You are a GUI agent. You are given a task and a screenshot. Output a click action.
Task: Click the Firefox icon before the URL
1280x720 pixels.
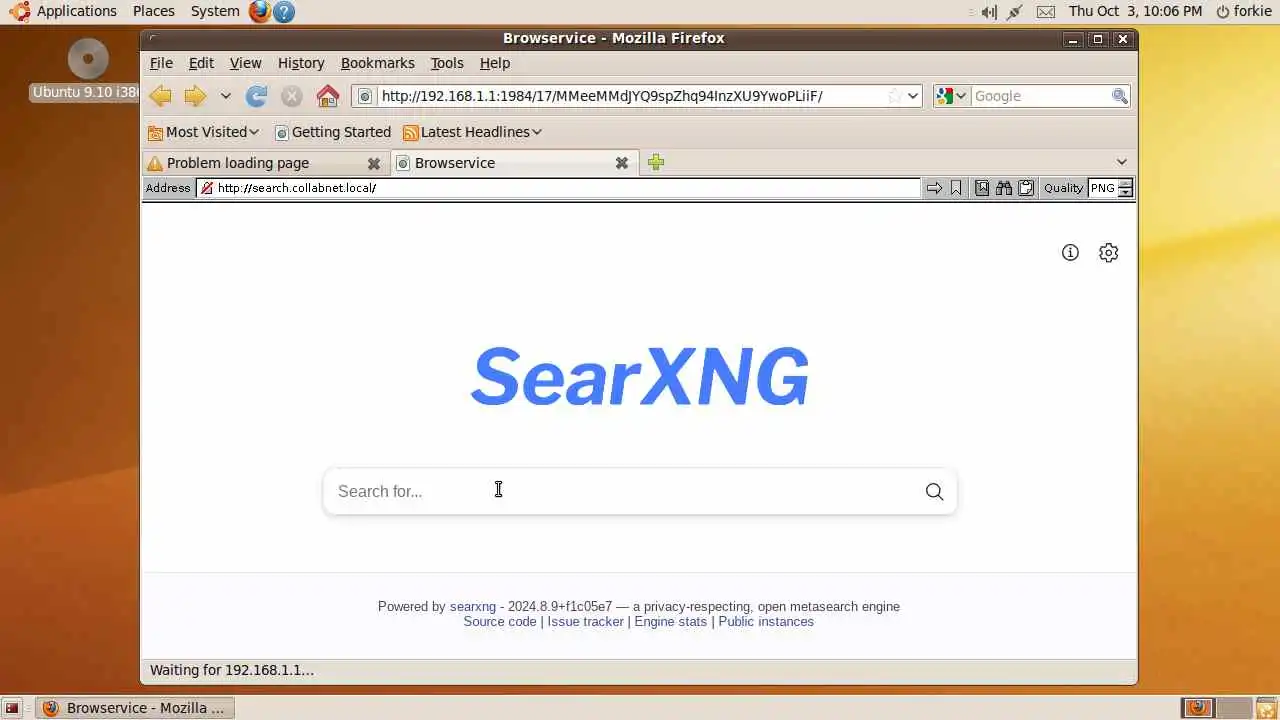[x=365, y=96]
